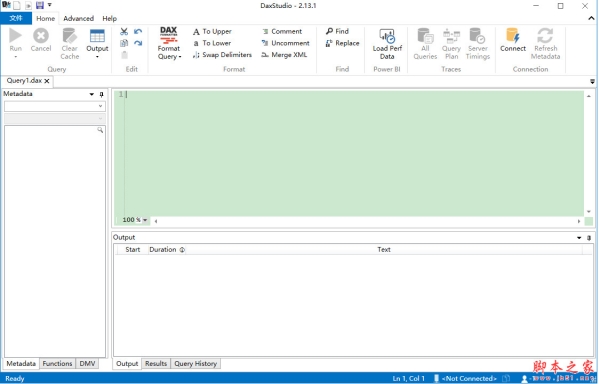The height and width of the screenshot is (384, 600).
Task: Click Swap Delimiters
Action: pyautogui.click(x=222, y=55)
